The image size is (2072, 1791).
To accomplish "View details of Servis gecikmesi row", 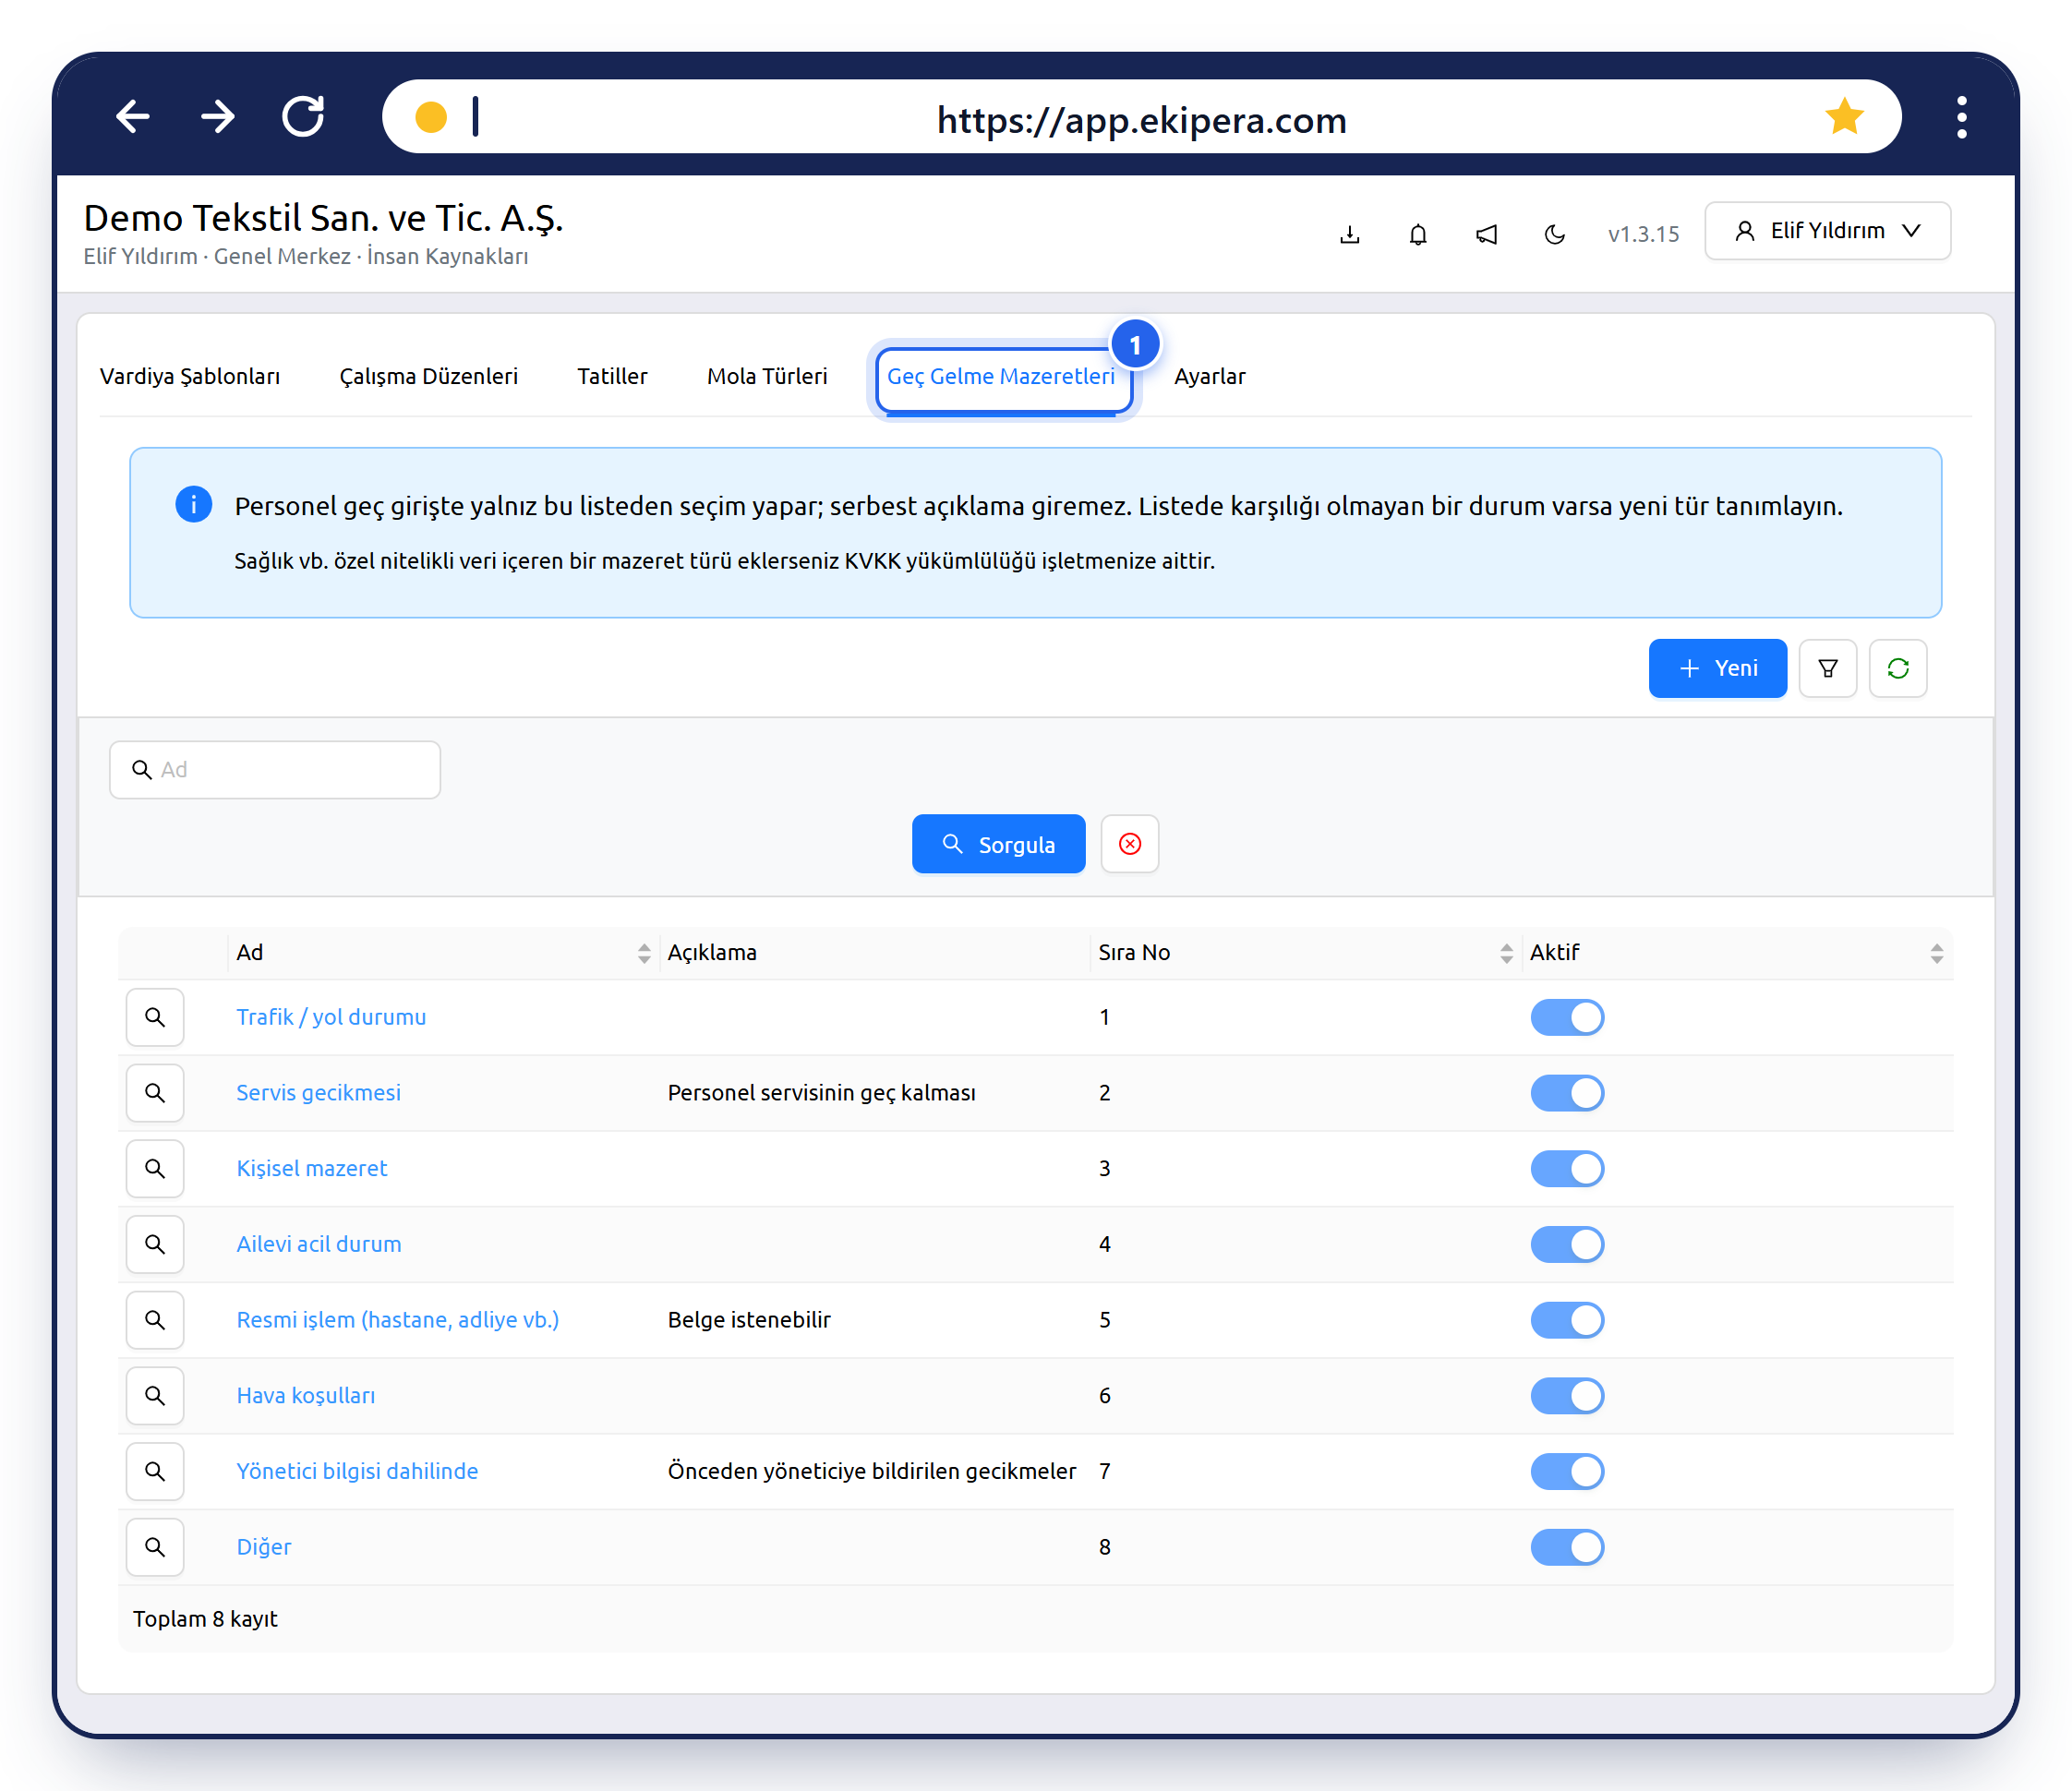I will 155,1093.
